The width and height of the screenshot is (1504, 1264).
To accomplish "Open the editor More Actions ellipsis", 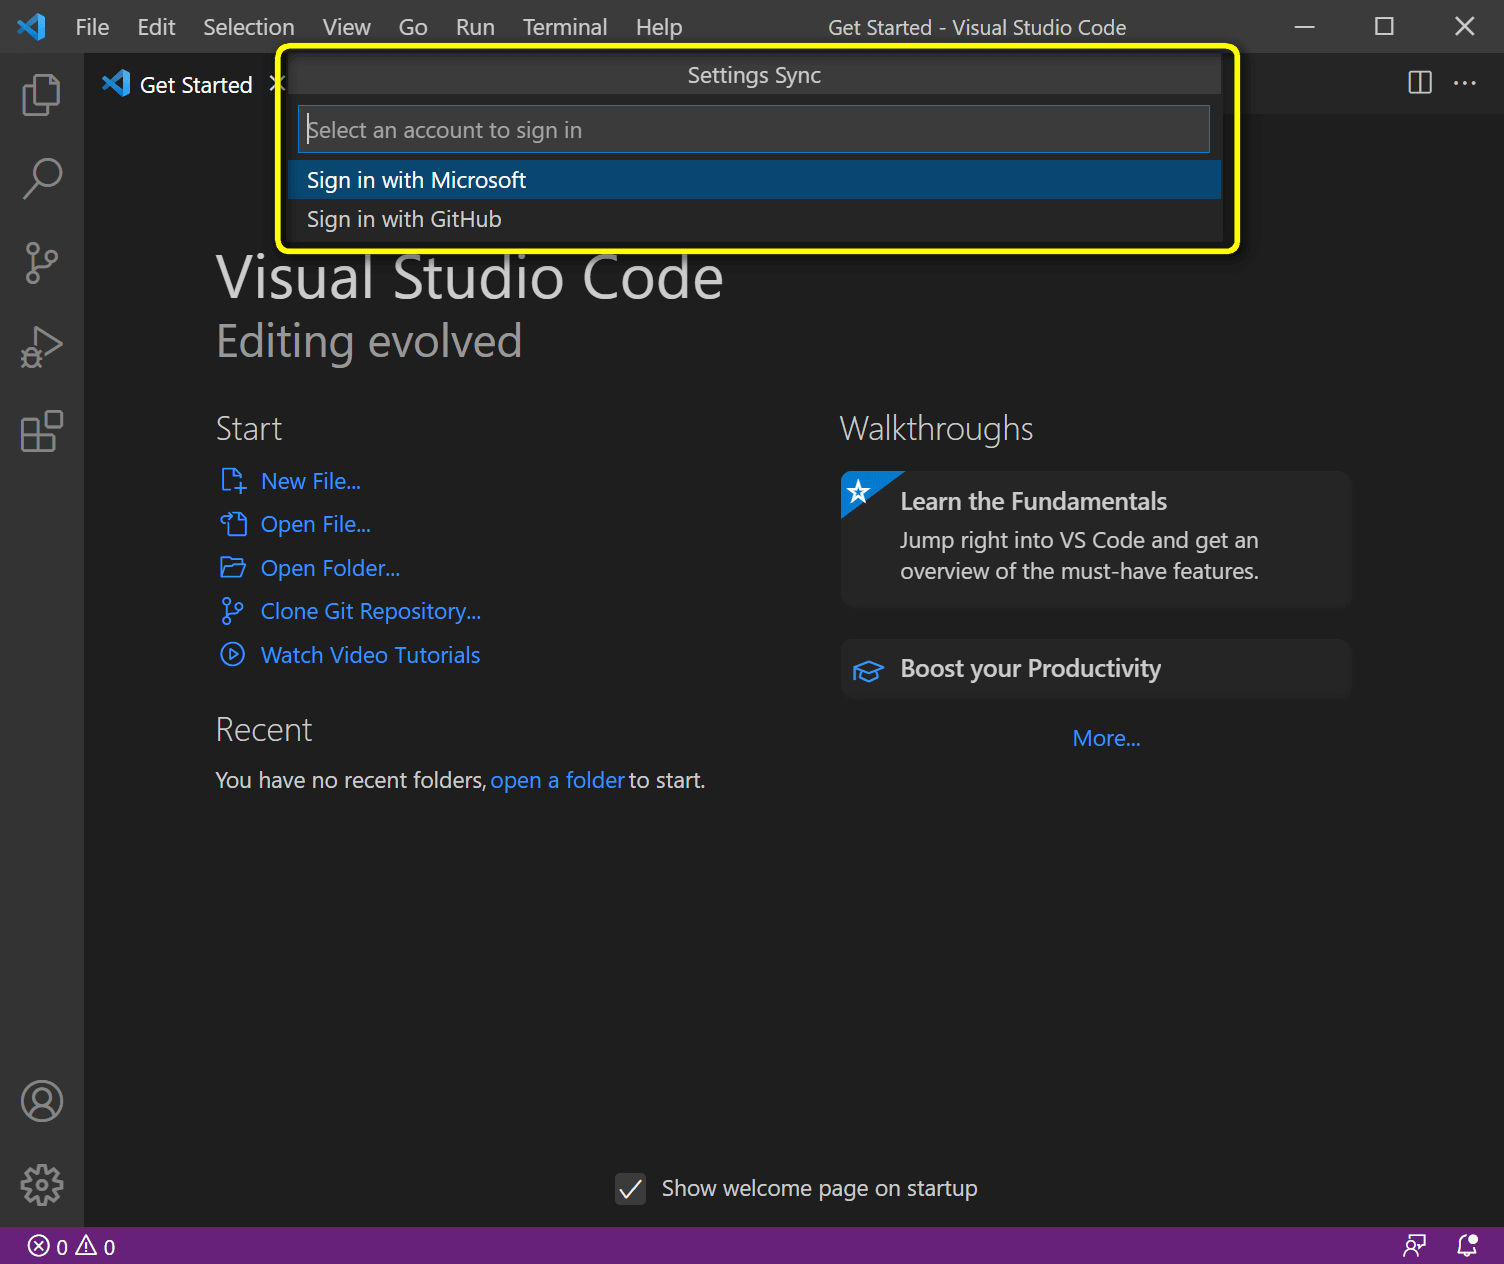I will 1465,83.
